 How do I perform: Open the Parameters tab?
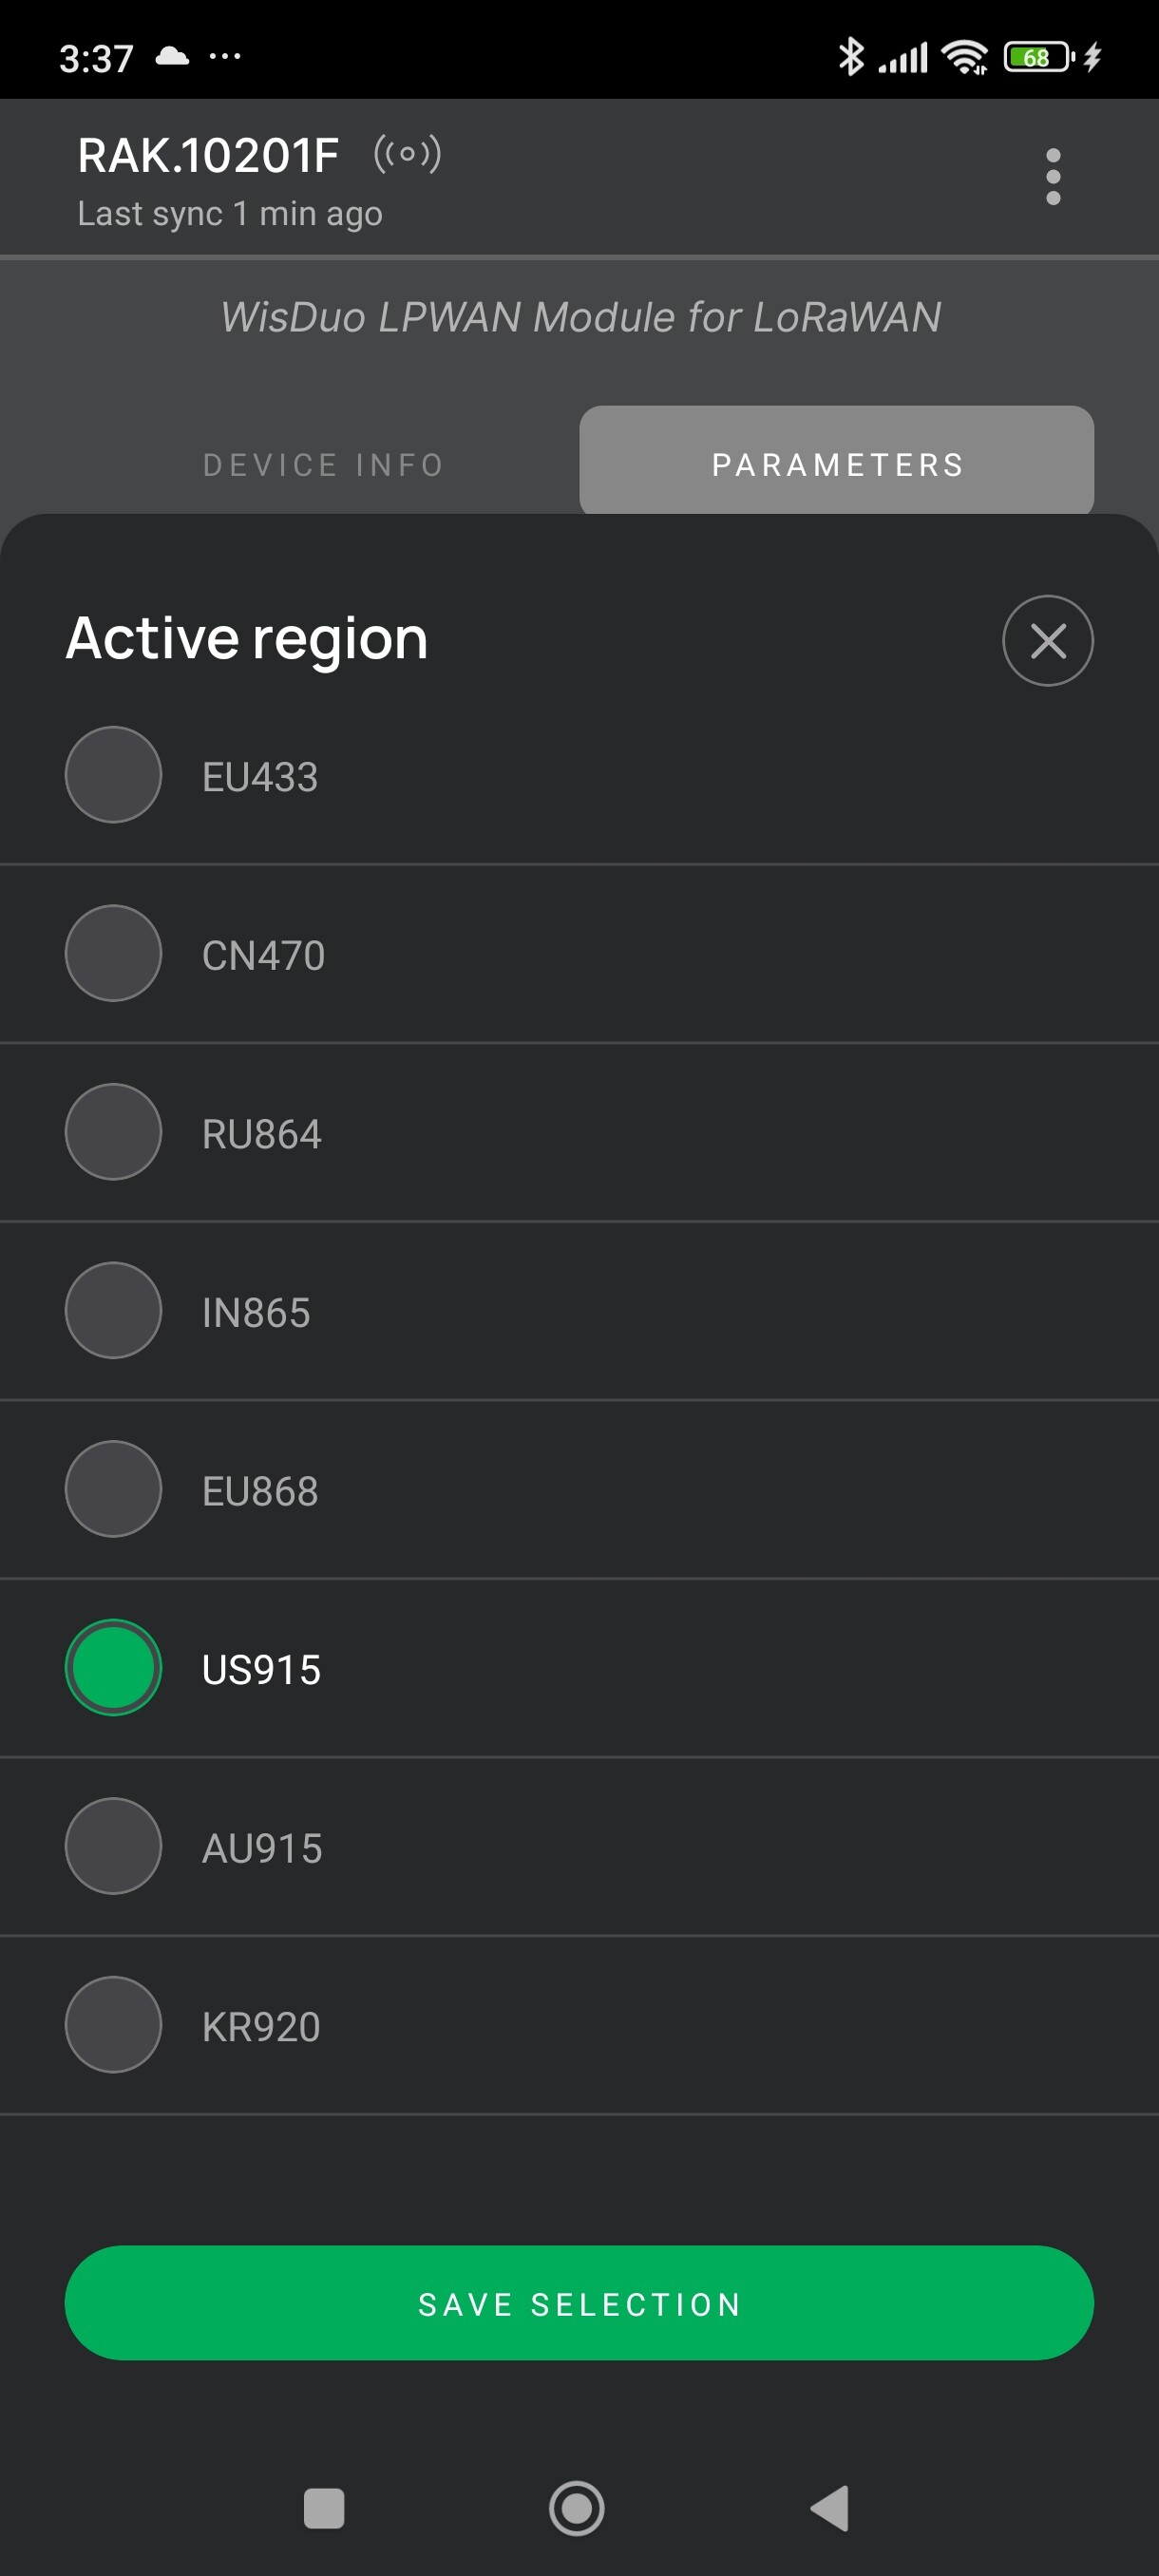point(836,464)
